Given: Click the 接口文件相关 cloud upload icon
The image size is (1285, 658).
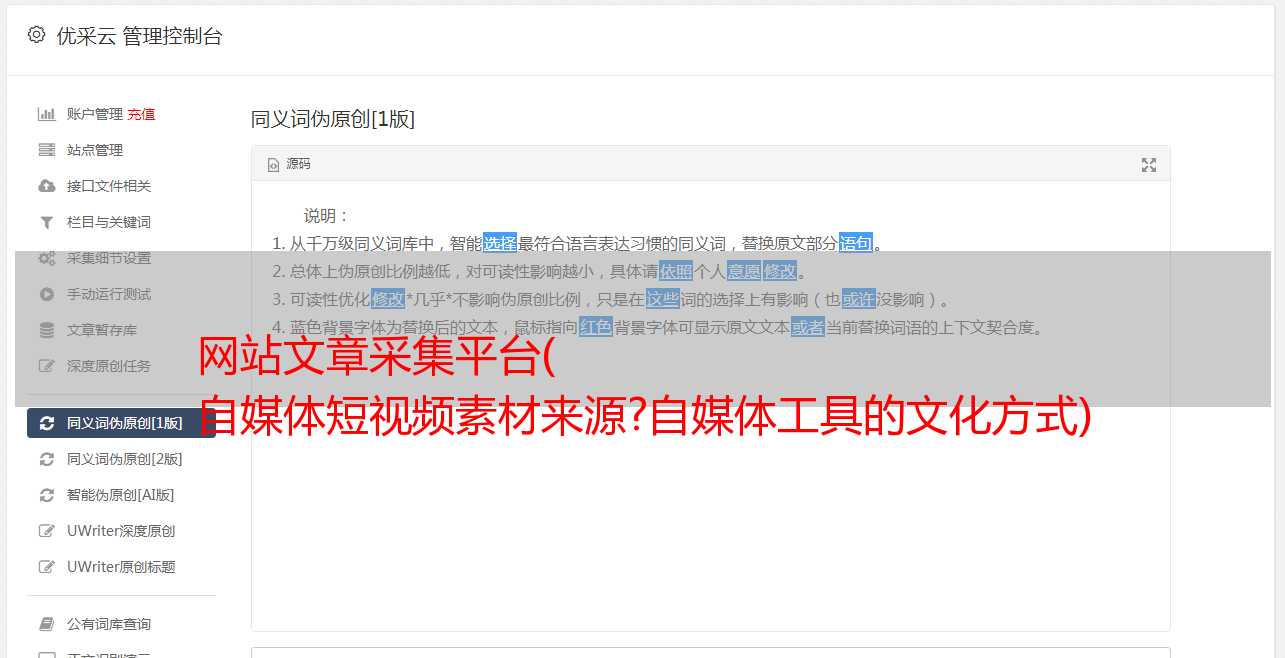Looking at the screenshot, I should pyautogui.click(x=46, y=186).
